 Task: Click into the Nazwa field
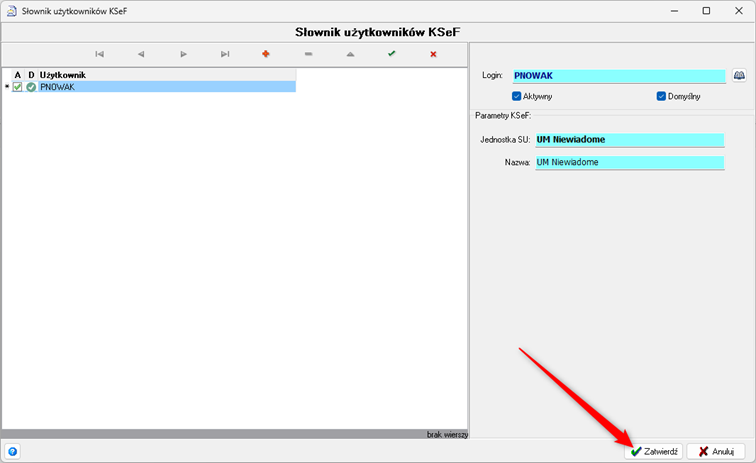(x=629, y=162)
